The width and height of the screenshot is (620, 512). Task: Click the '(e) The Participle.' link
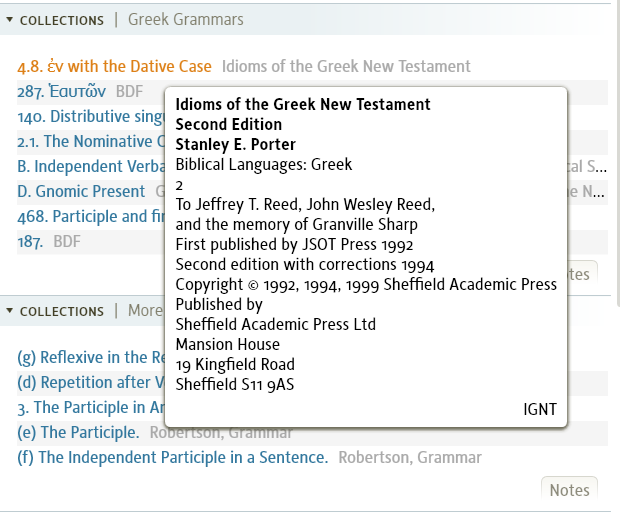(78, 433)
